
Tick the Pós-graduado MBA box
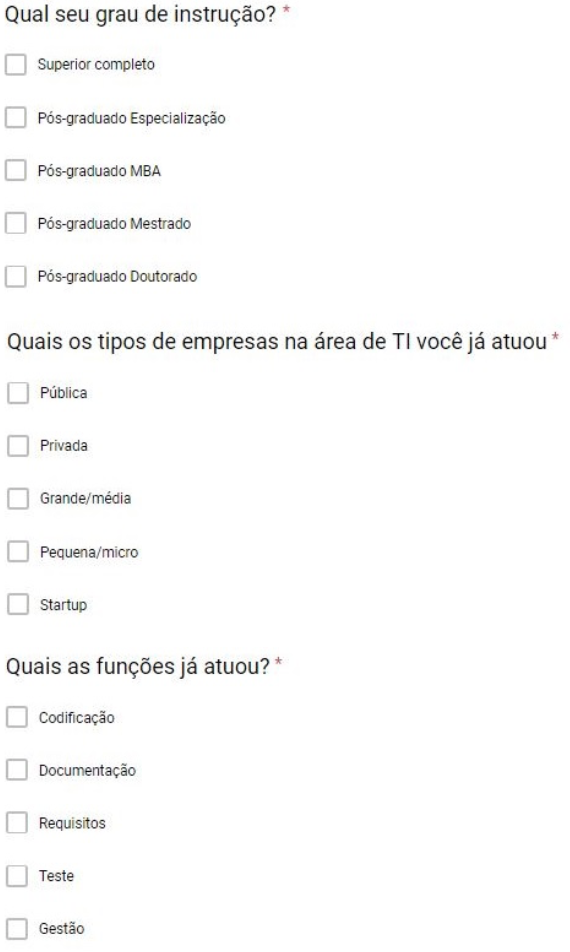pyautogui.click(x=16, y=171)
